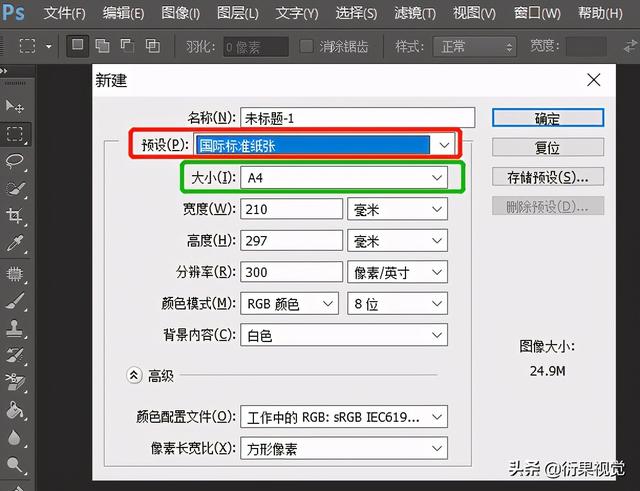
Task: Select the Move tool
Action: point(15,107)
